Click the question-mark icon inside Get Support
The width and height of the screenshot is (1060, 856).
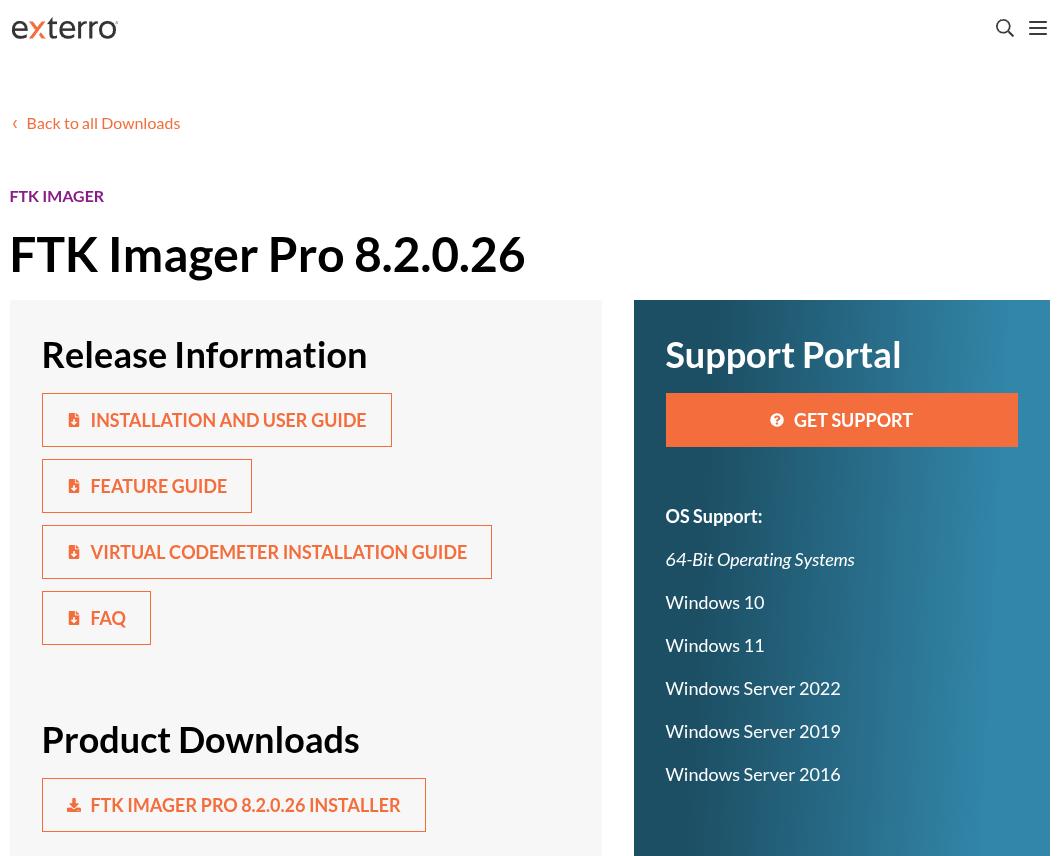[x=777, y=420]
